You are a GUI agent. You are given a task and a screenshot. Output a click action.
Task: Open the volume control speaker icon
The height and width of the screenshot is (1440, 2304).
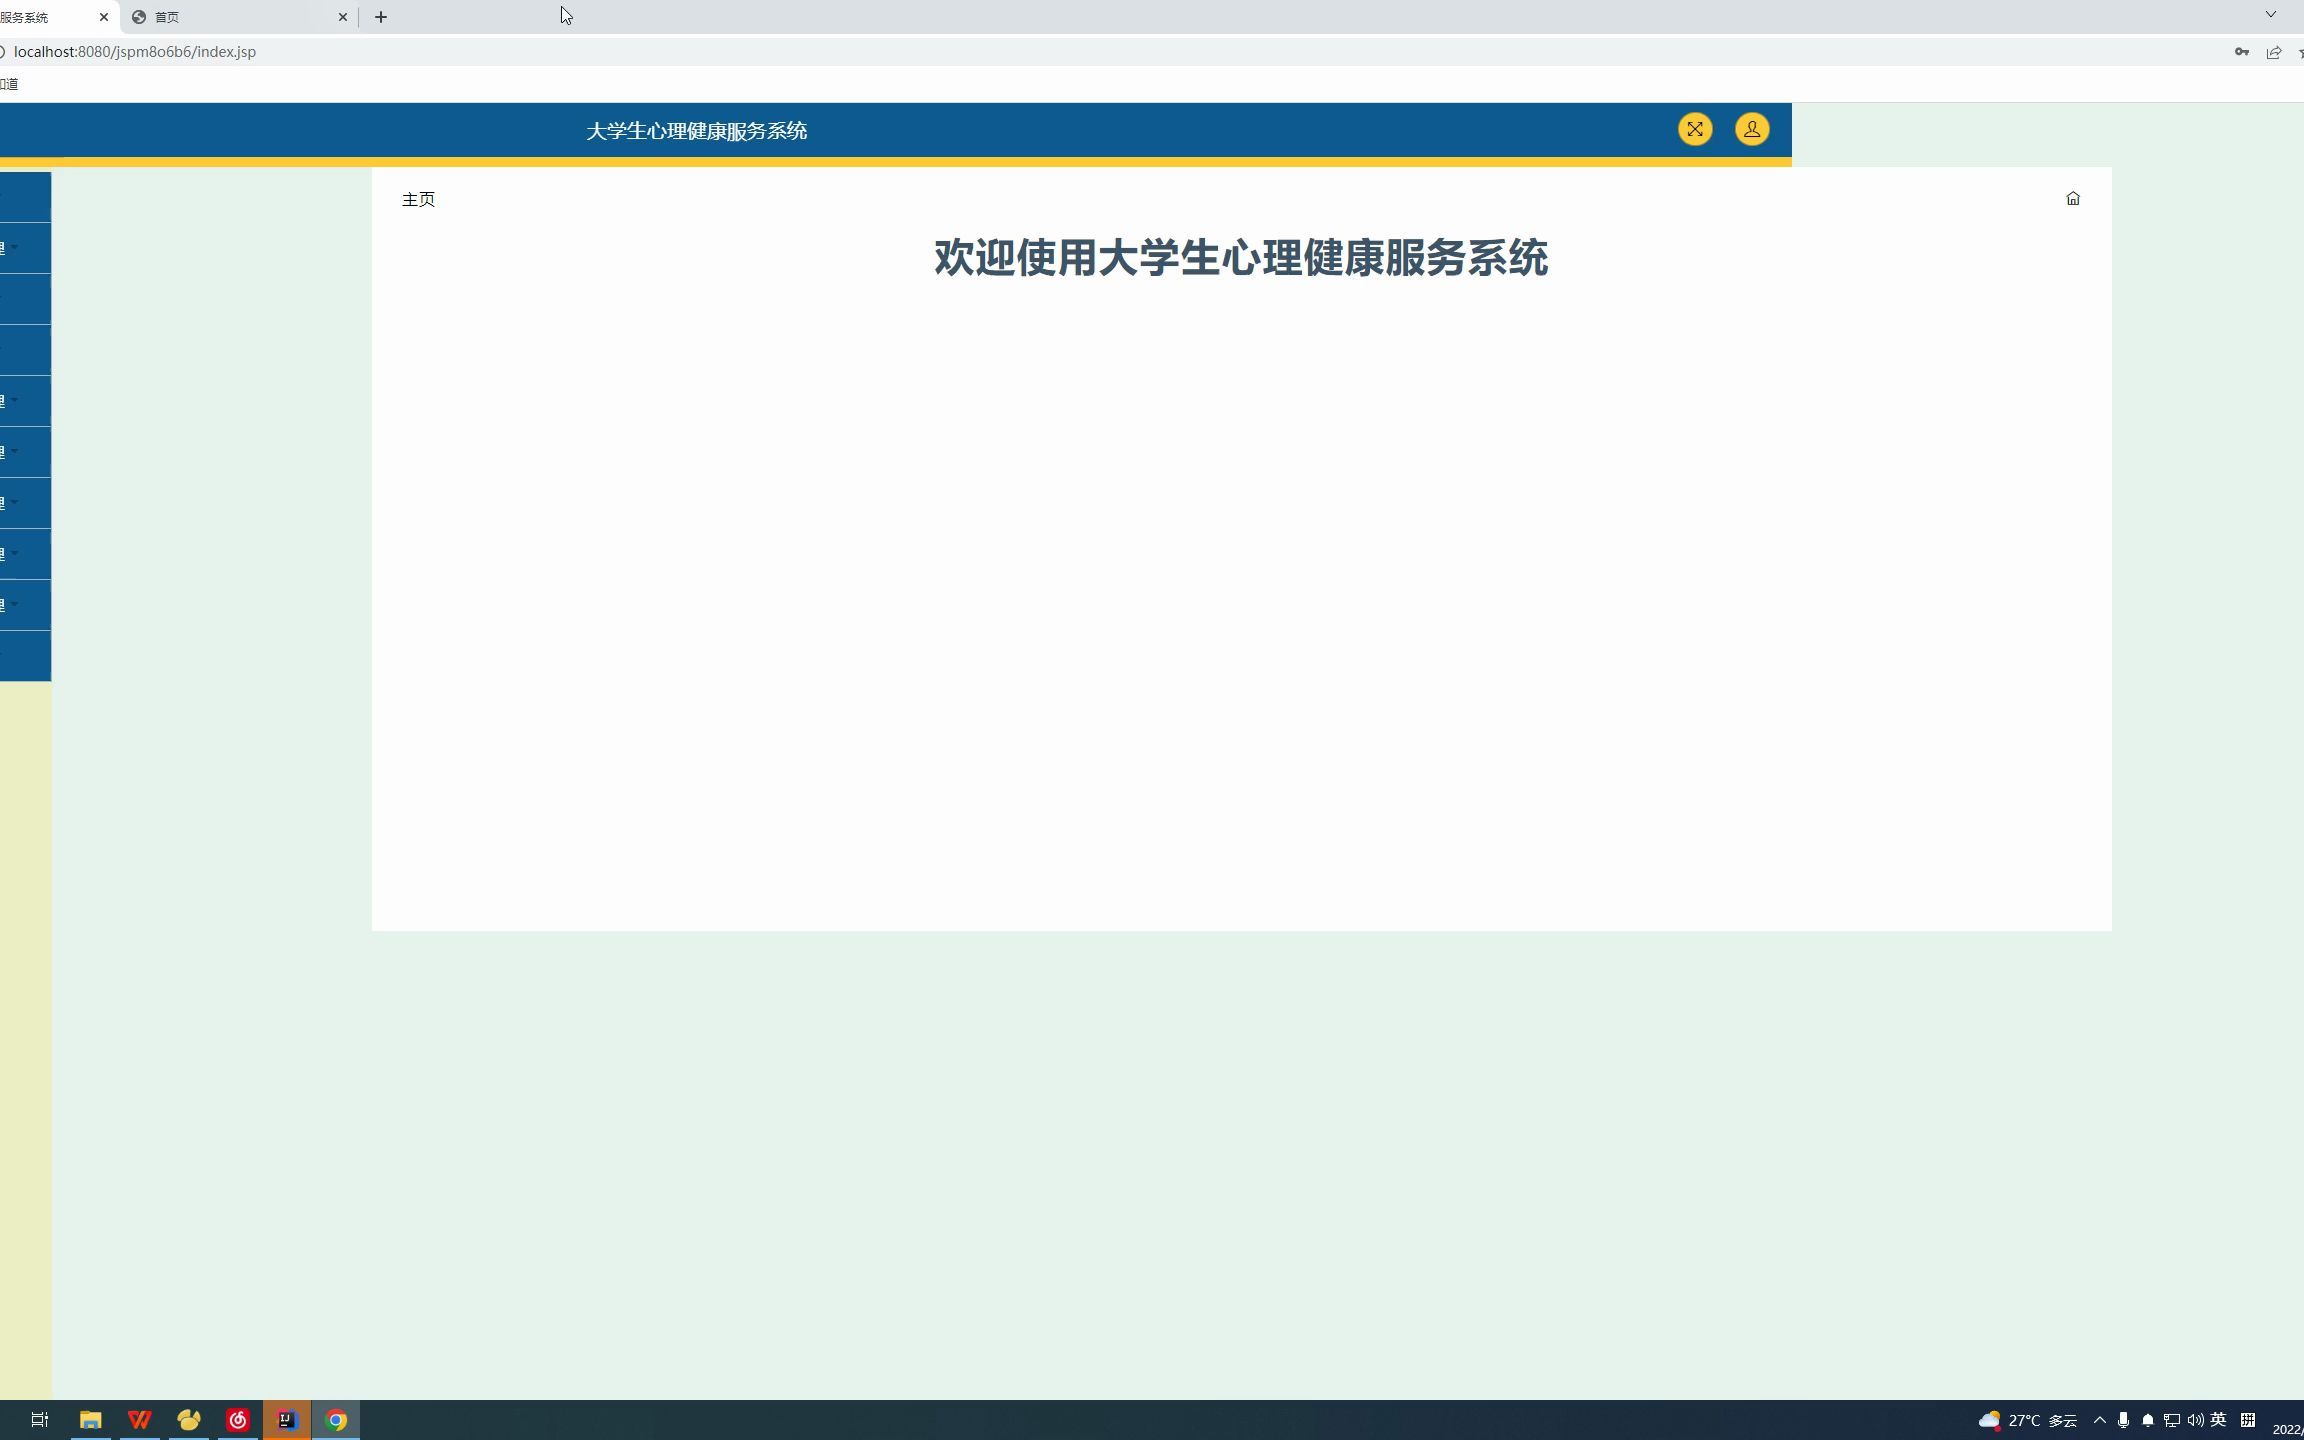[2195, 1420]
